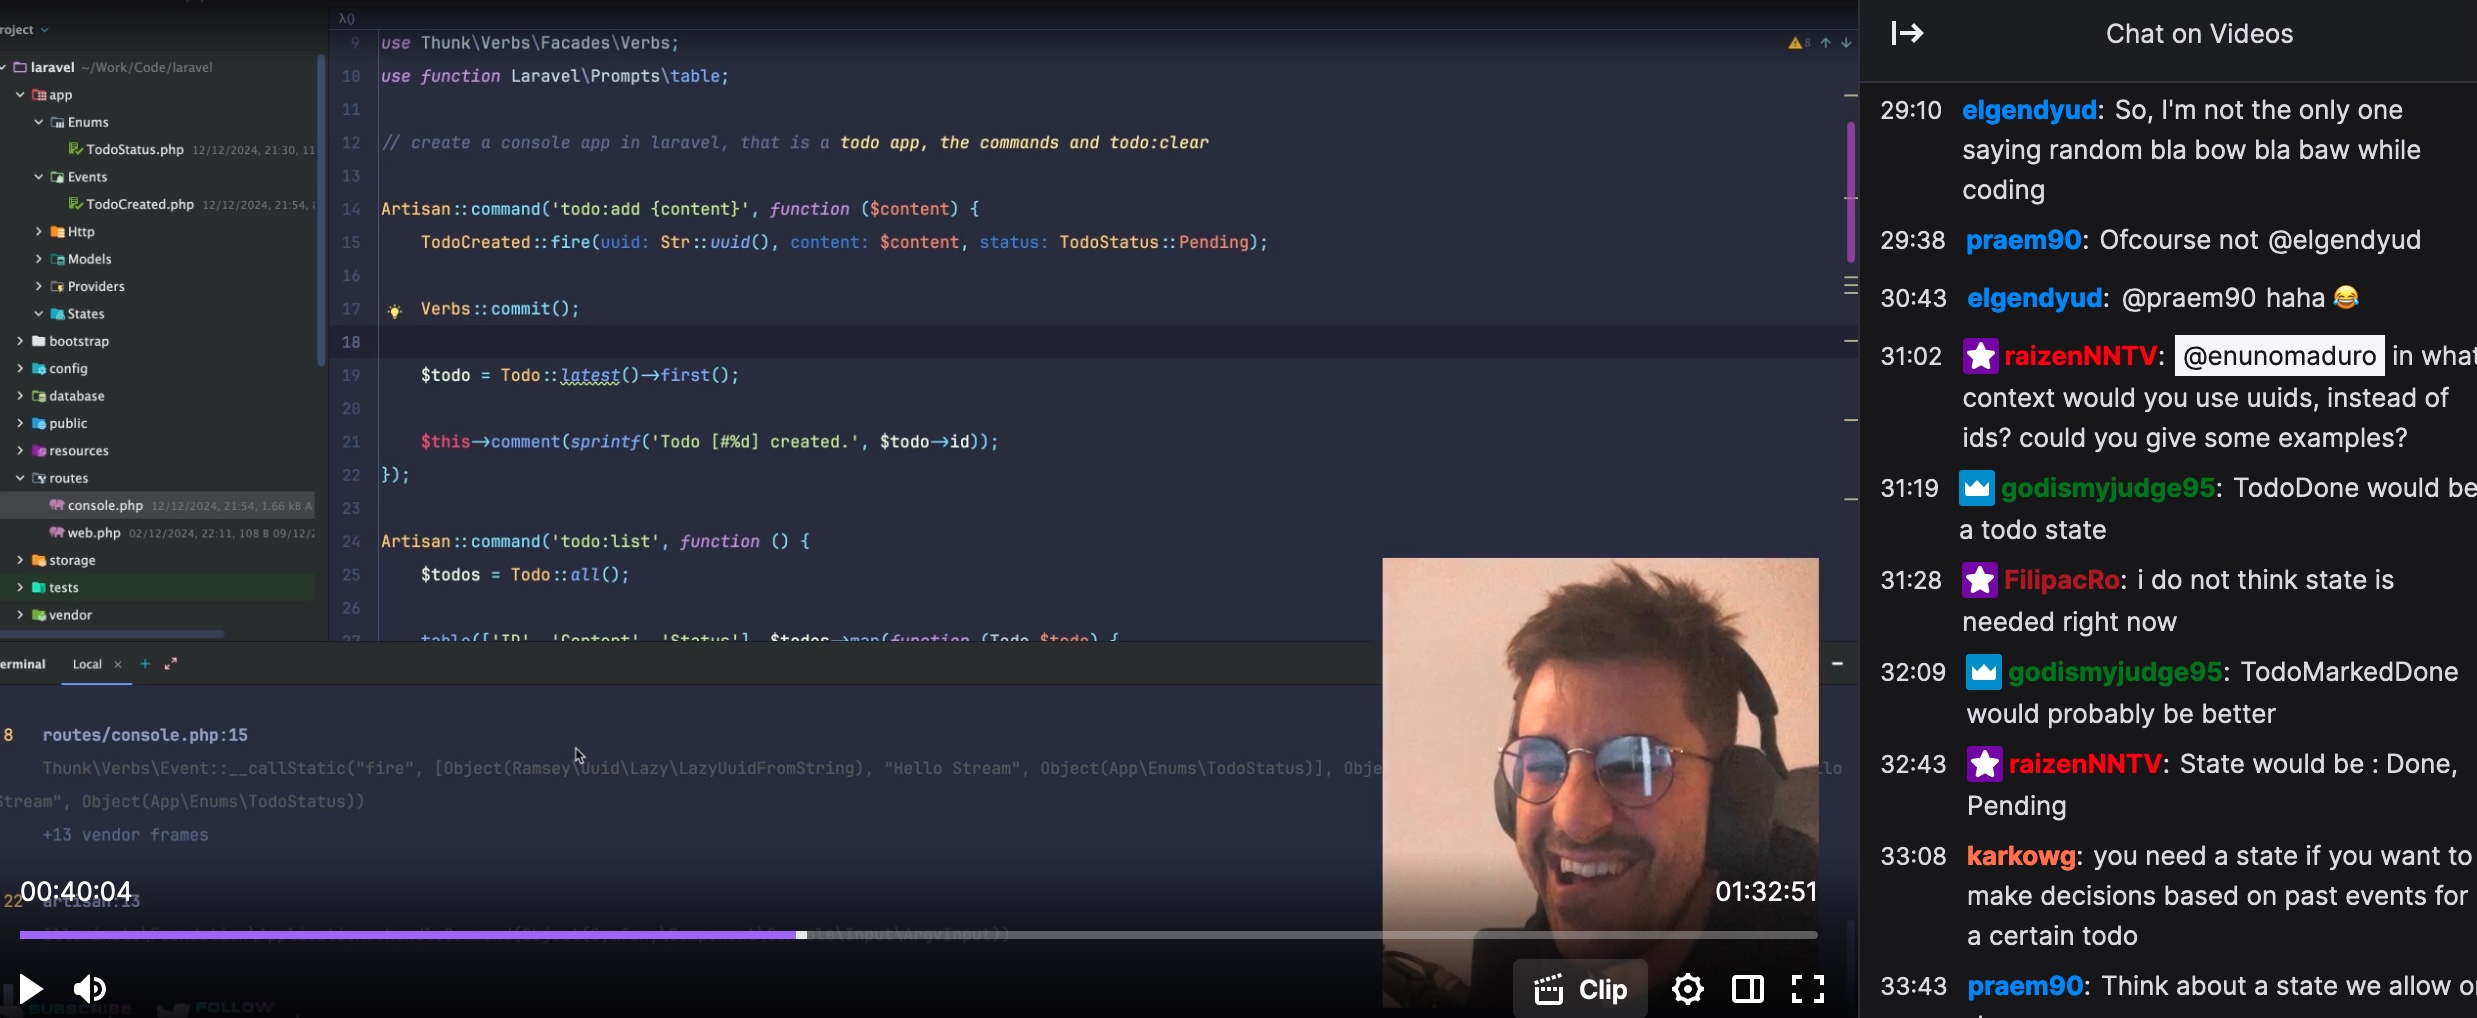This screenshot has height=1018, width=2477.
Task: Jump to 31:02 chat timestamp
Action: point(1910,357)
